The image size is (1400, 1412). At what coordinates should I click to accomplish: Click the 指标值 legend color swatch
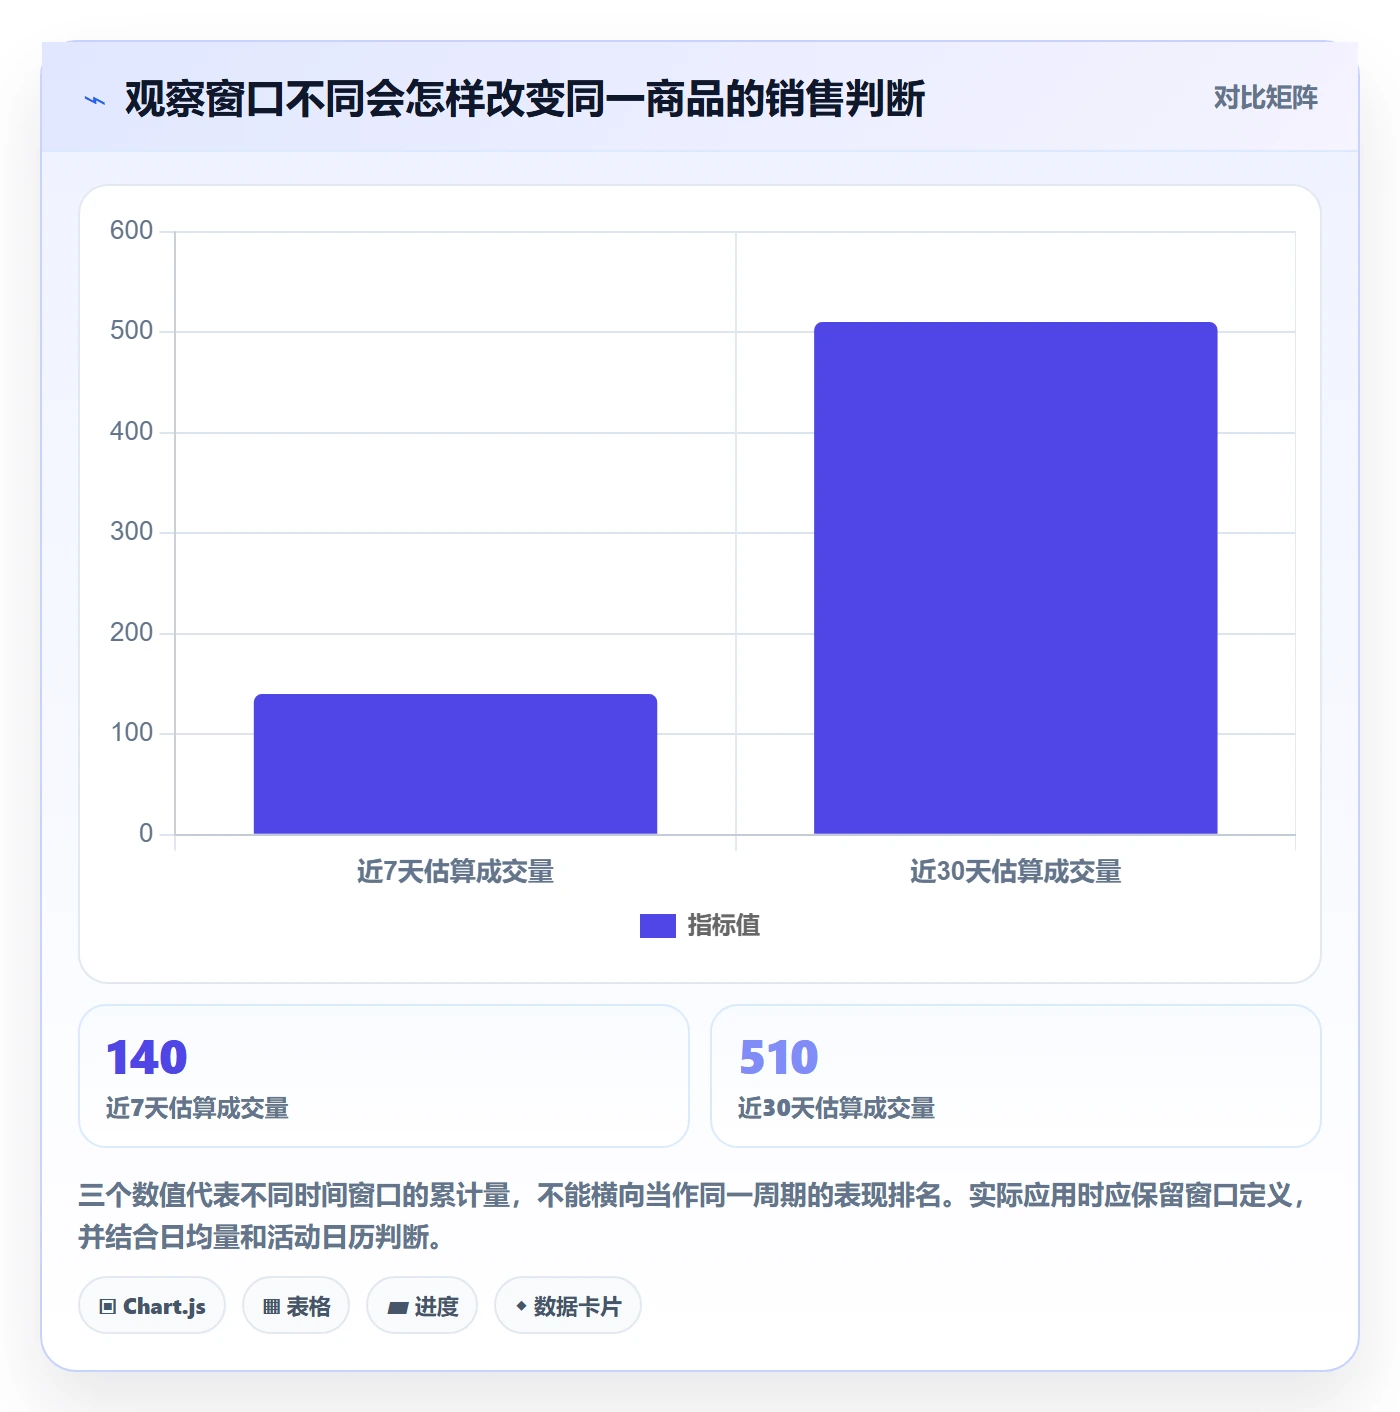tap(657, 926)
